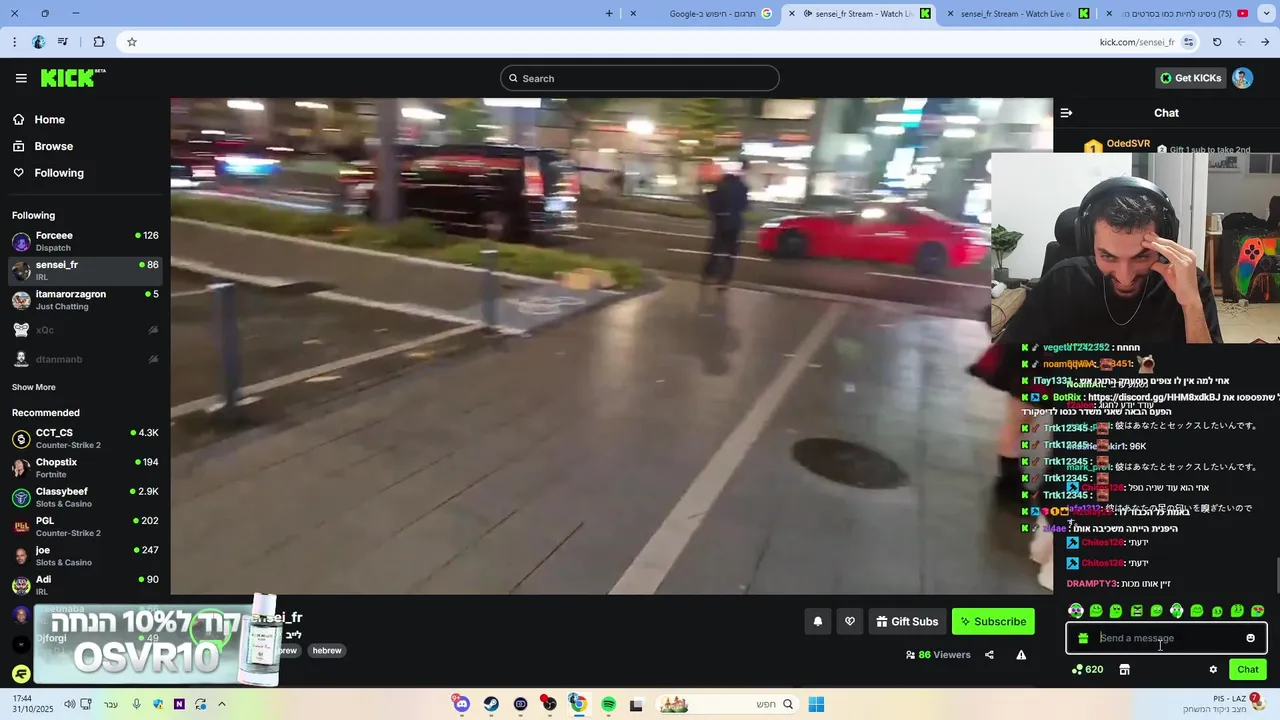This screenshot has height=720, width=1280.
Task: Open the taskbar volume control
Action: (x=70, y=704)
